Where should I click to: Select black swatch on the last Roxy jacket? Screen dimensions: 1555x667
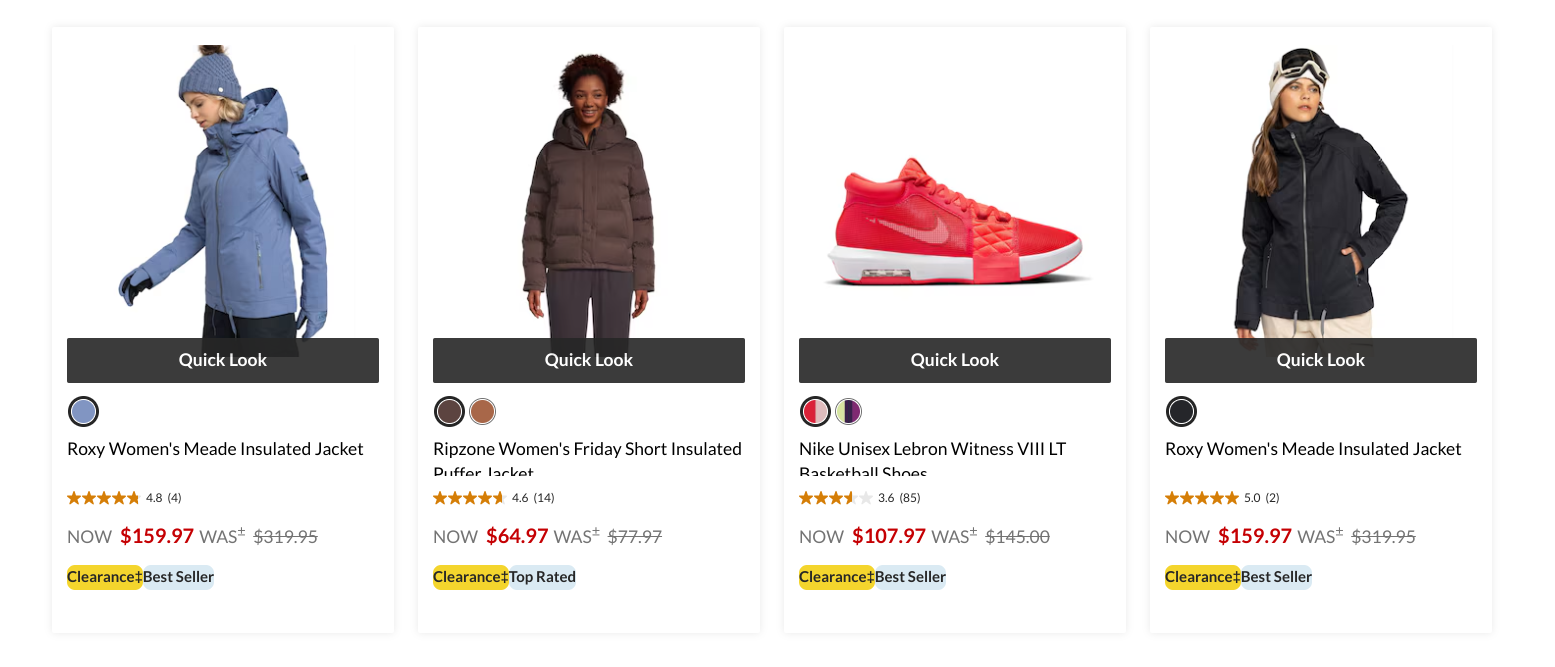(1181, 411)
